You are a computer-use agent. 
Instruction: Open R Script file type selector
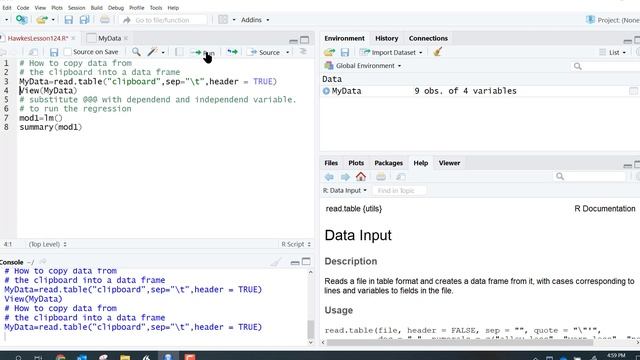[x=296, y=244]
